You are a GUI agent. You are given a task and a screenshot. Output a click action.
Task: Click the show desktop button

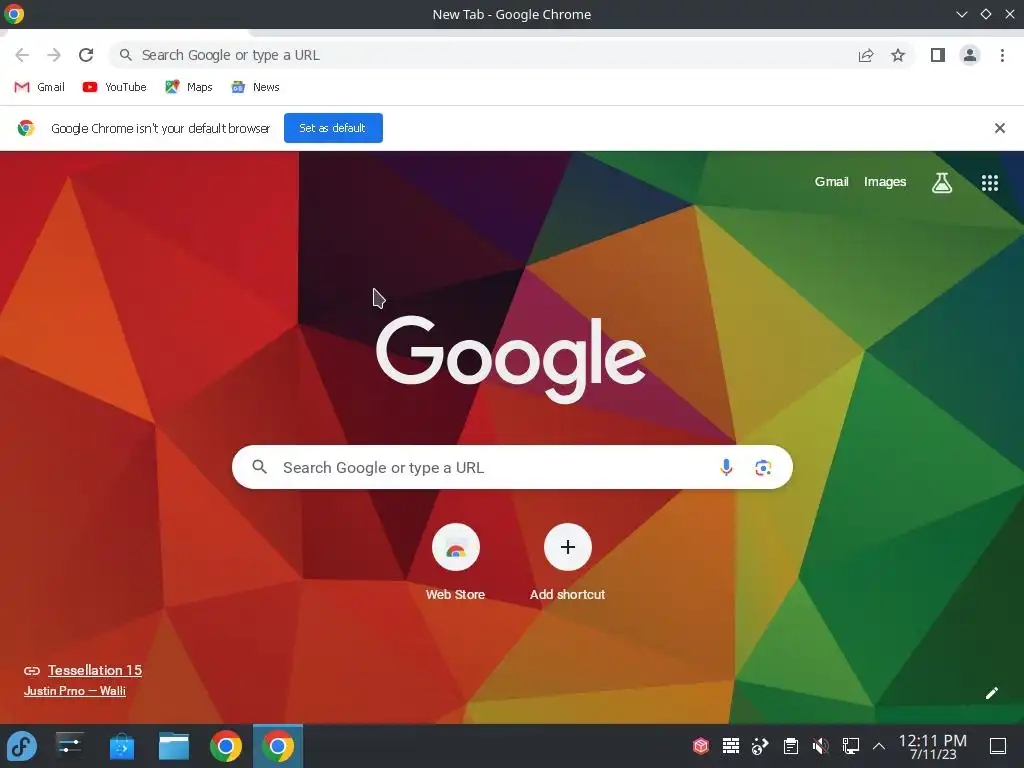pos(998,746)
